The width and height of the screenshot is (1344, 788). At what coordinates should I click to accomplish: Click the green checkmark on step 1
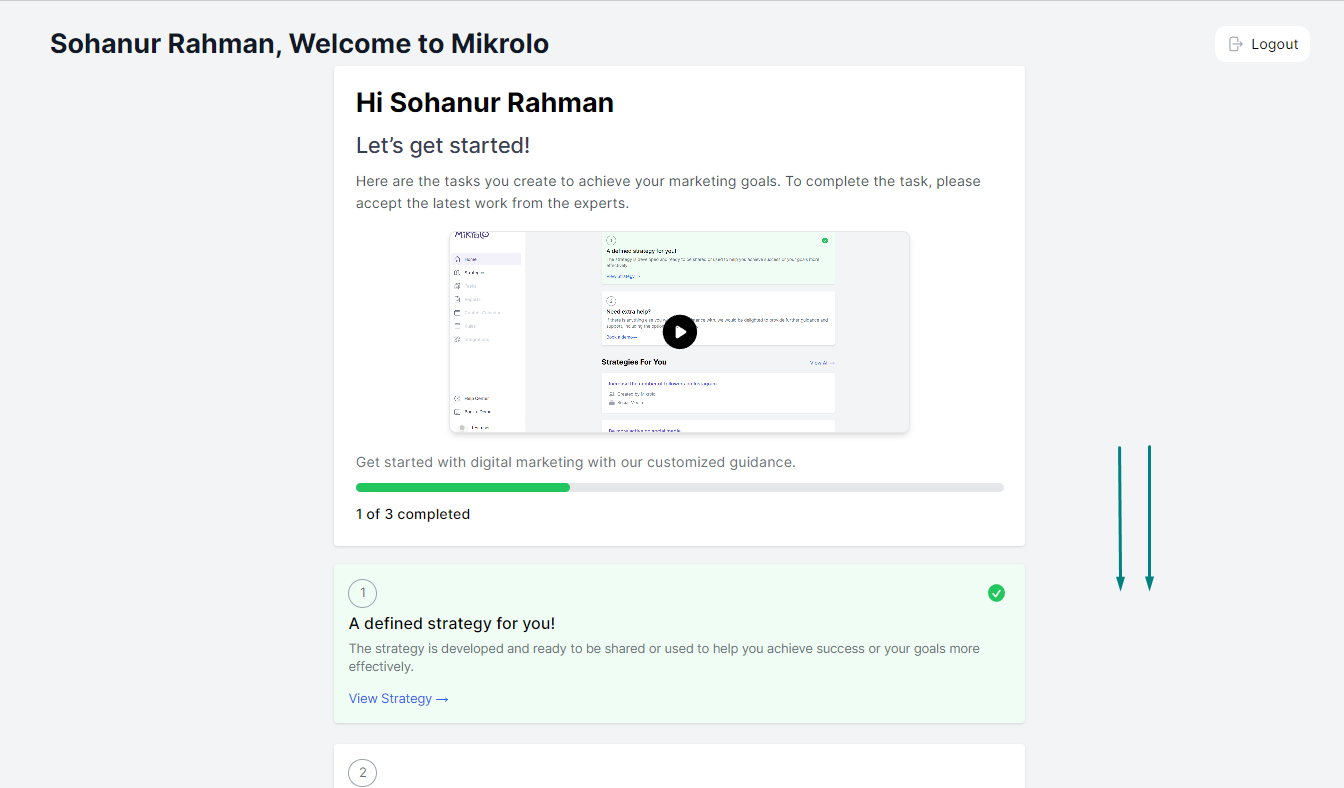(996, 593)
